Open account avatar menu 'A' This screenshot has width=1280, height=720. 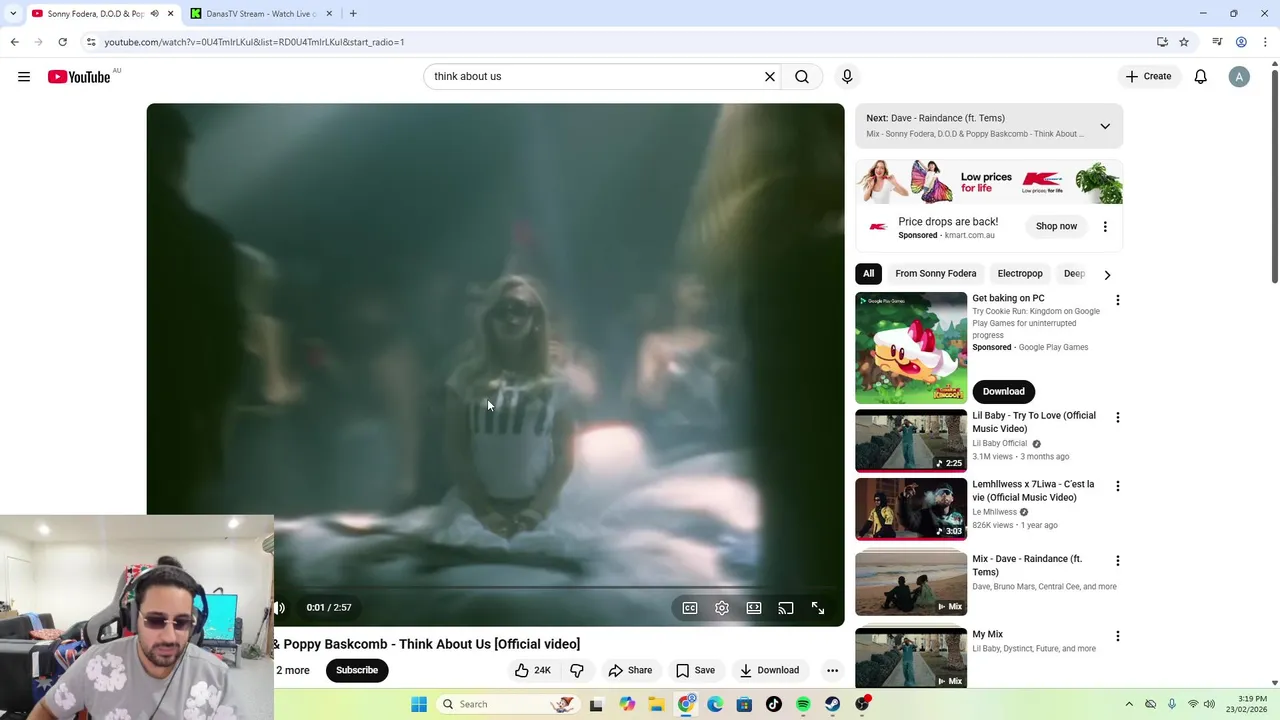coord(1239,77)
